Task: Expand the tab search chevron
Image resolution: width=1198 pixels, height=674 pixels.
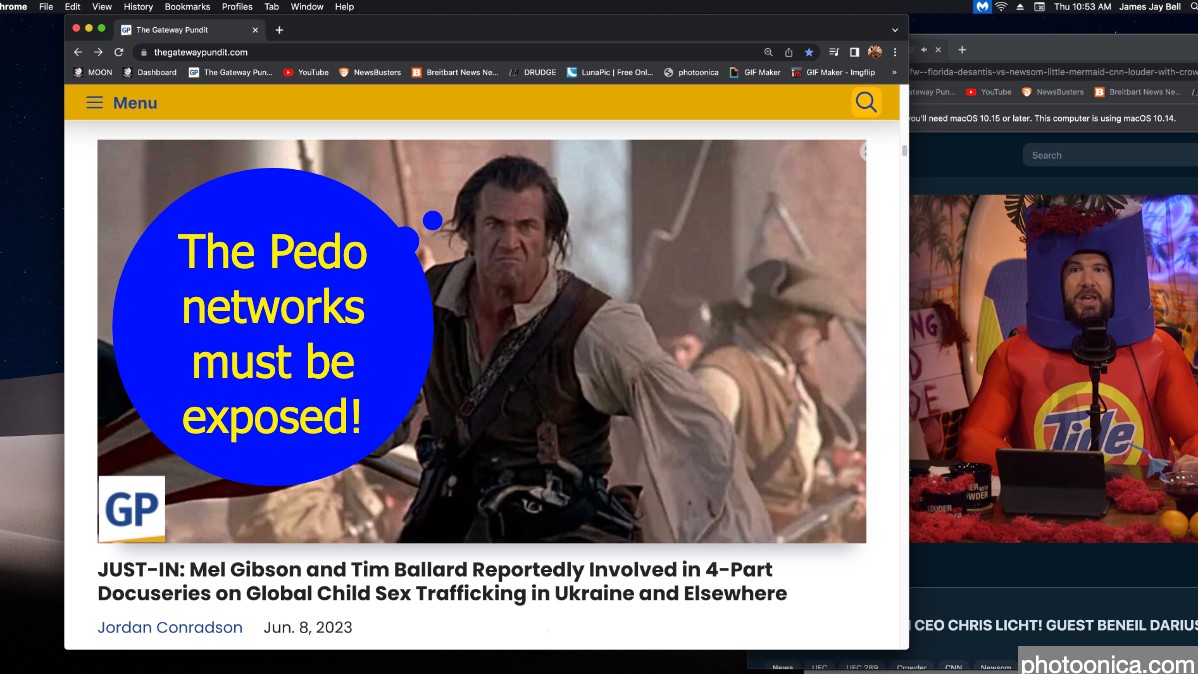Action: pos(895,30)
